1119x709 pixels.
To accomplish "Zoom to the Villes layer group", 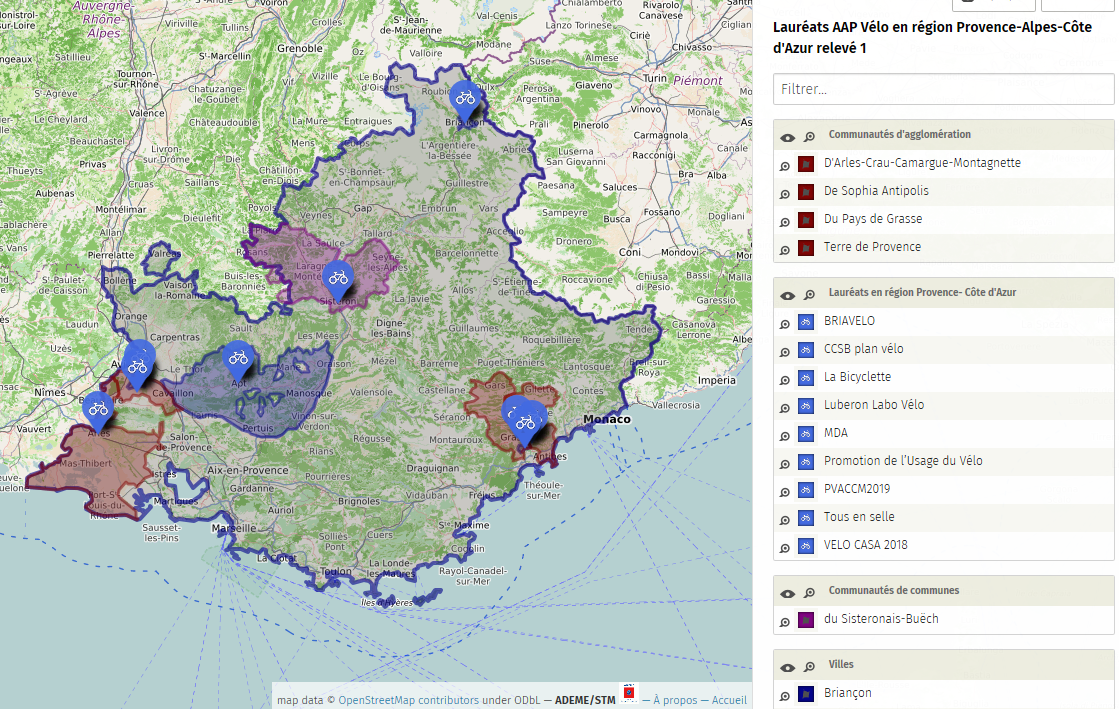I will (809, 668).
